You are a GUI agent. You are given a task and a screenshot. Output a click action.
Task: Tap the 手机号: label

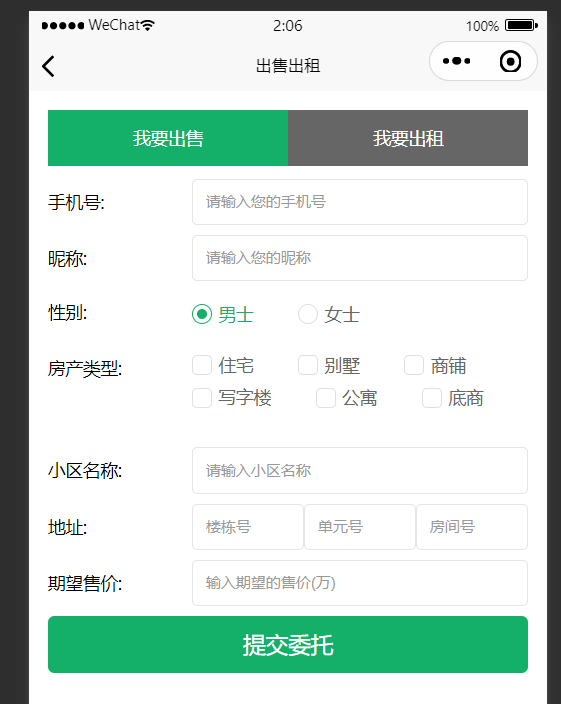coord(76,202)
